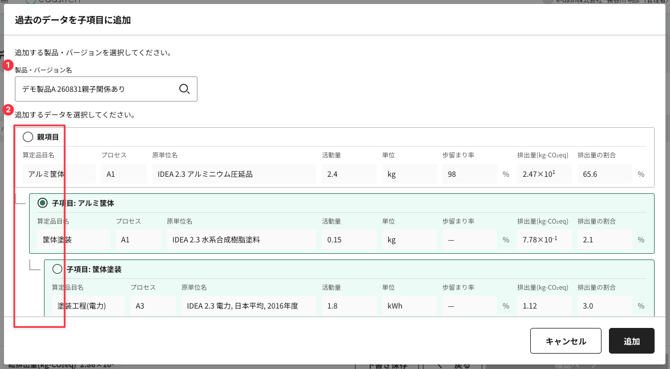Click the emission ratio value 65.6
The height and width of the screenshot is (369, 670).
(x=605, y=174)
